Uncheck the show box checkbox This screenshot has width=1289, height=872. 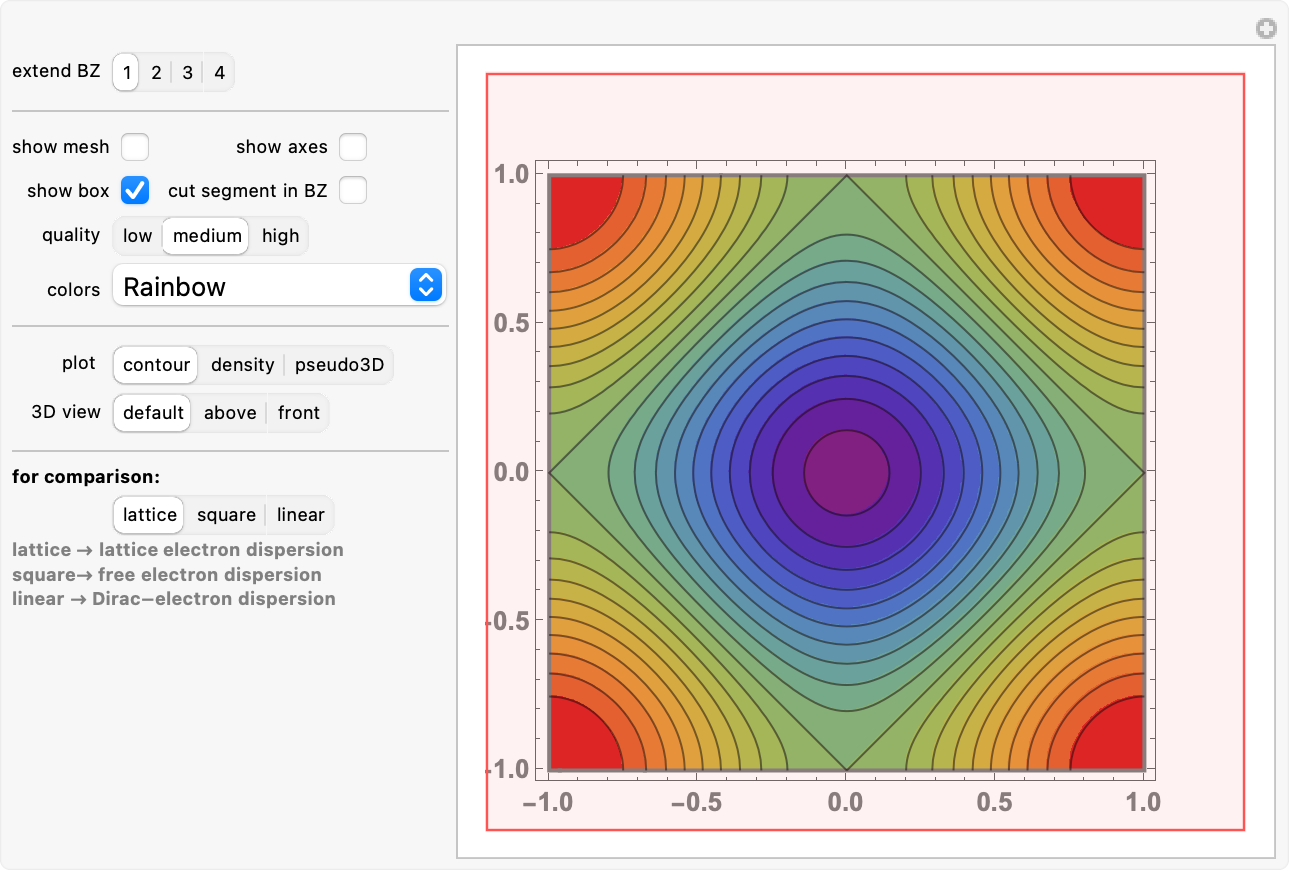[135, 190]
